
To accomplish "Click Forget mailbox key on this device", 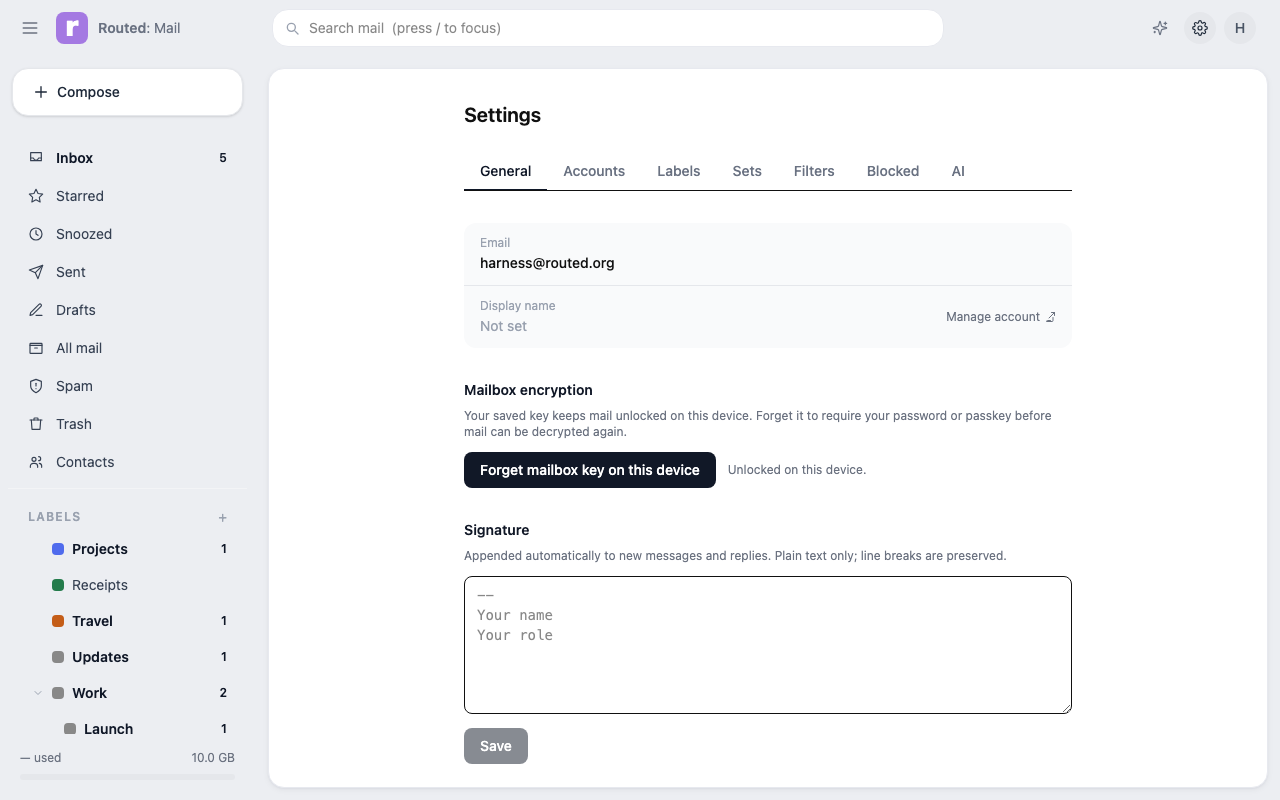I will coord(590,470).
